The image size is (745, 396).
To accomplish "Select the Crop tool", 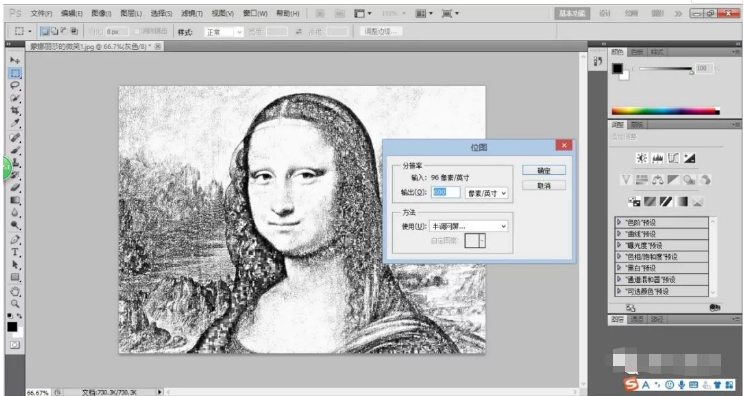I will [15, 111].
